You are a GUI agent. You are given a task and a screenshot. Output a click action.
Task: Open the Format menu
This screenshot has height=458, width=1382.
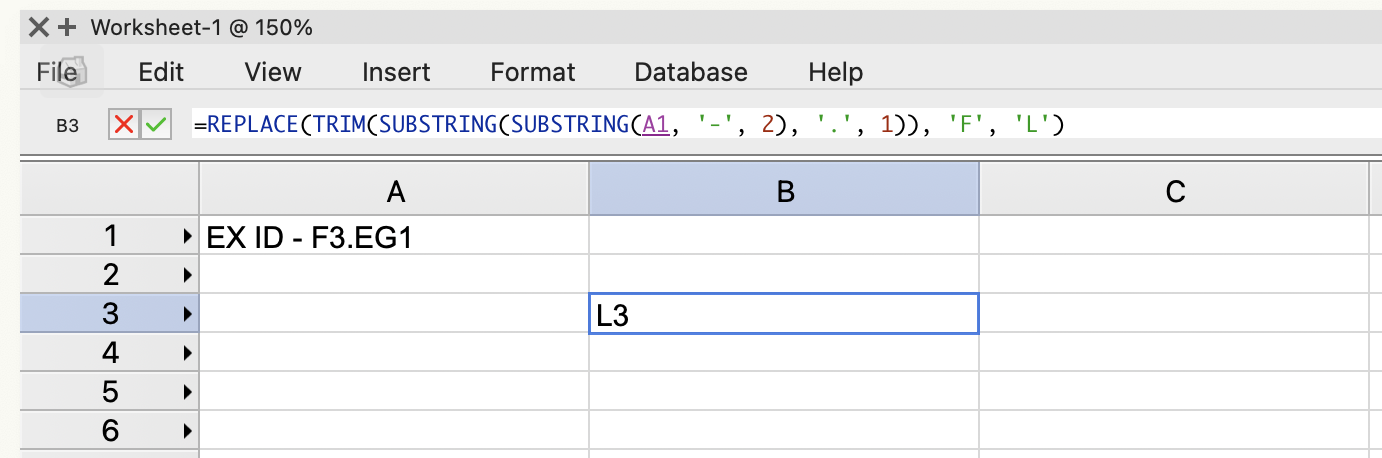tap(533, 72)
